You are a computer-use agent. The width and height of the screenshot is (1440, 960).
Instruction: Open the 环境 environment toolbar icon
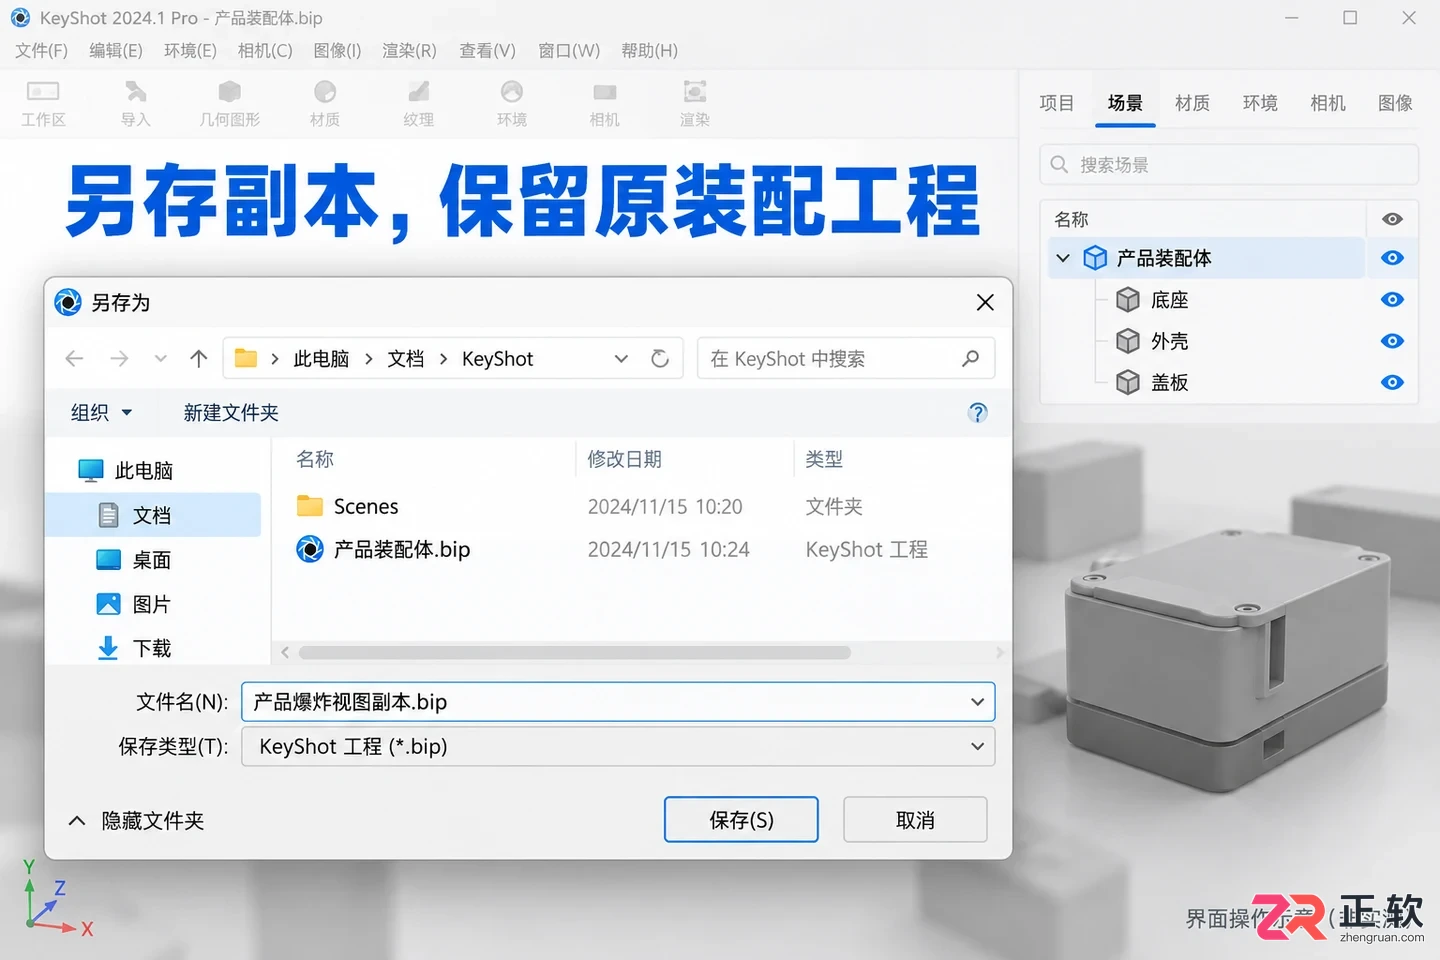512,104
